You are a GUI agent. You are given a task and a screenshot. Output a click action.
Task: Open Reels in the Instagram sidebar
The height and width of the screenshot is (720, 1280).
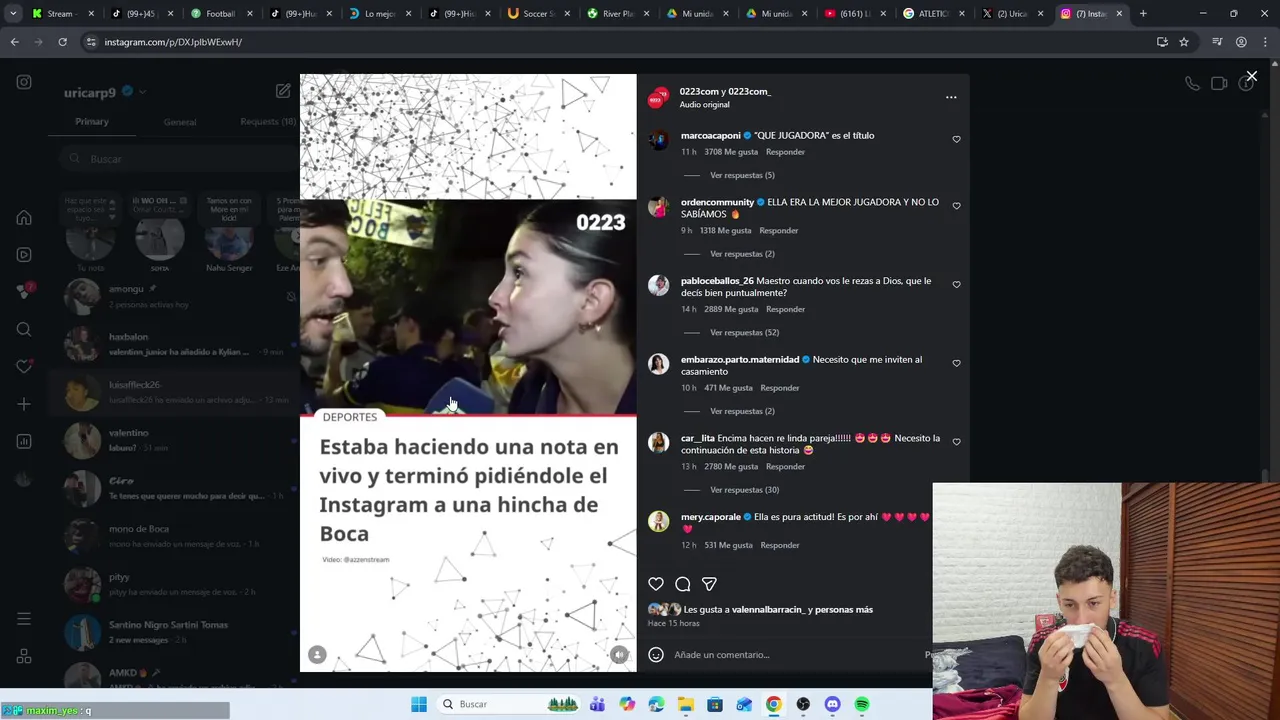click(x=24, y=255)
